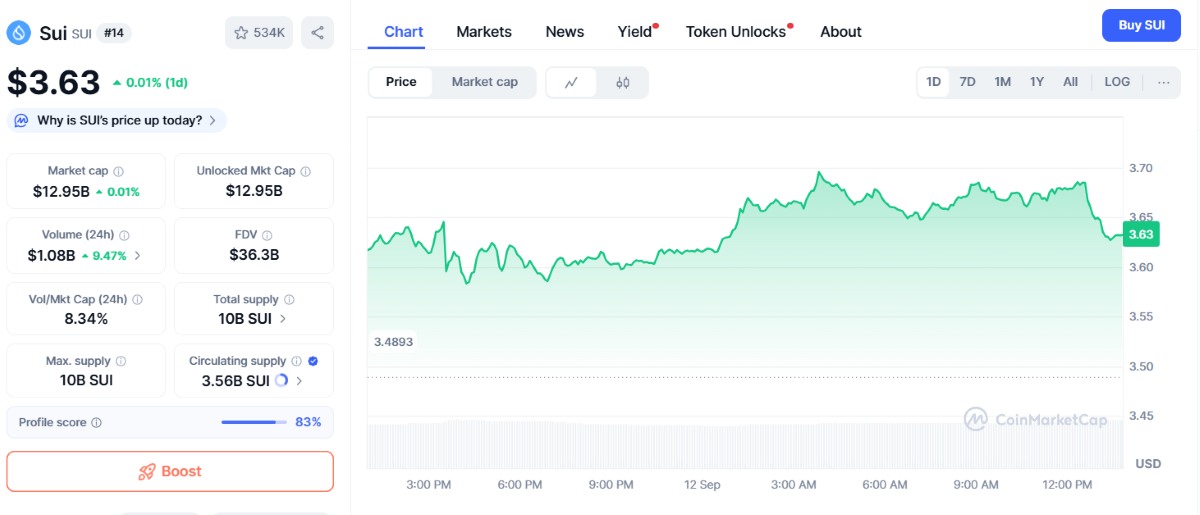The width and height of the screenshot is (1200, 515).
Task: Open Total supply info icon
Action: 289,299
